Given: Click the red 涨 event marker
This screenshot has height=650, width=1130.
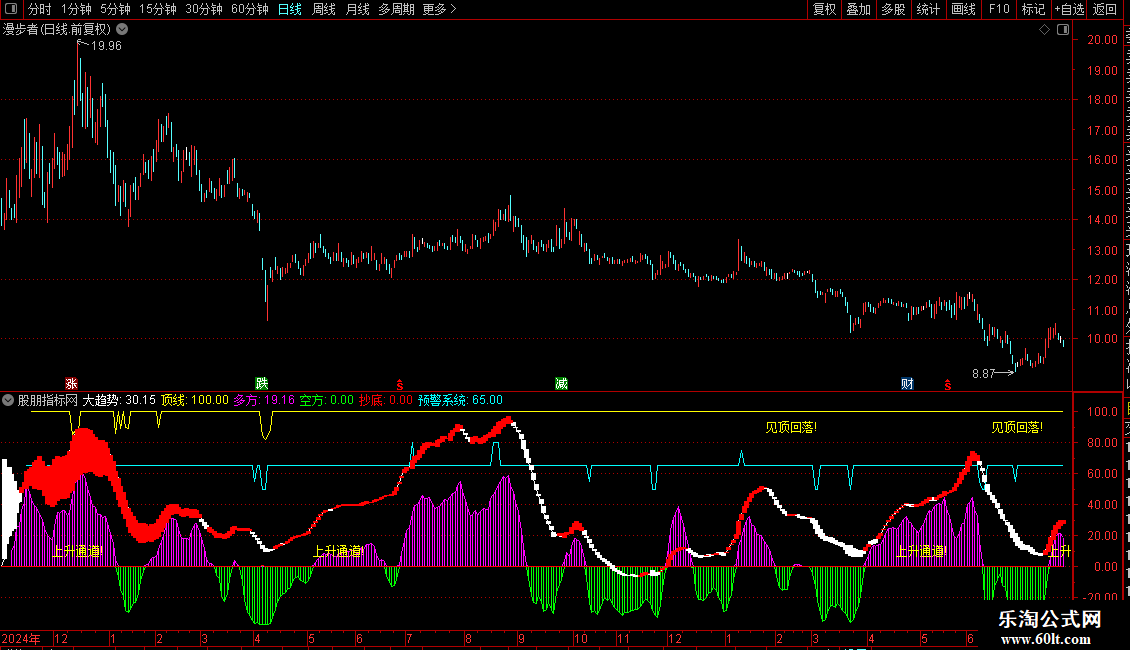Looking at the screenshot, I should (x=71, y=383).
